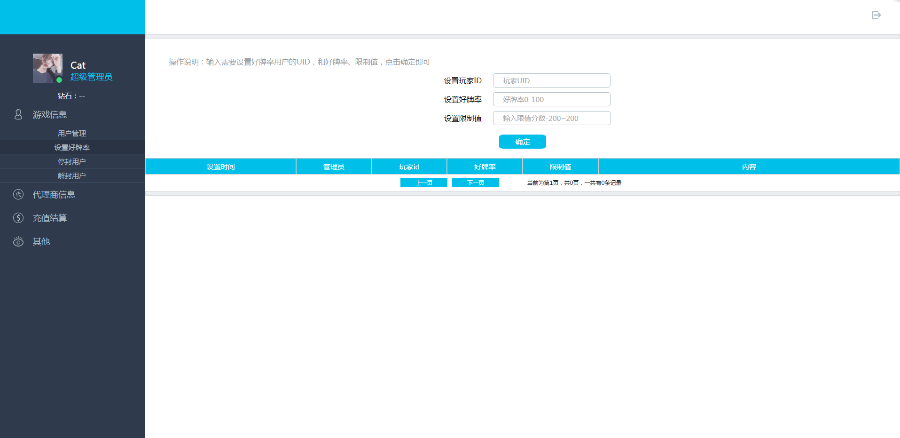Open the 封封用户 submenu item

tap(72, 161)
